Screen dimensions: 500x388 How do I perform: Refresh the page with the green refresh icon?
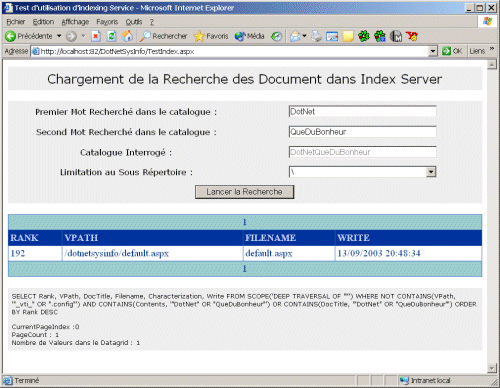click(112, 36)
